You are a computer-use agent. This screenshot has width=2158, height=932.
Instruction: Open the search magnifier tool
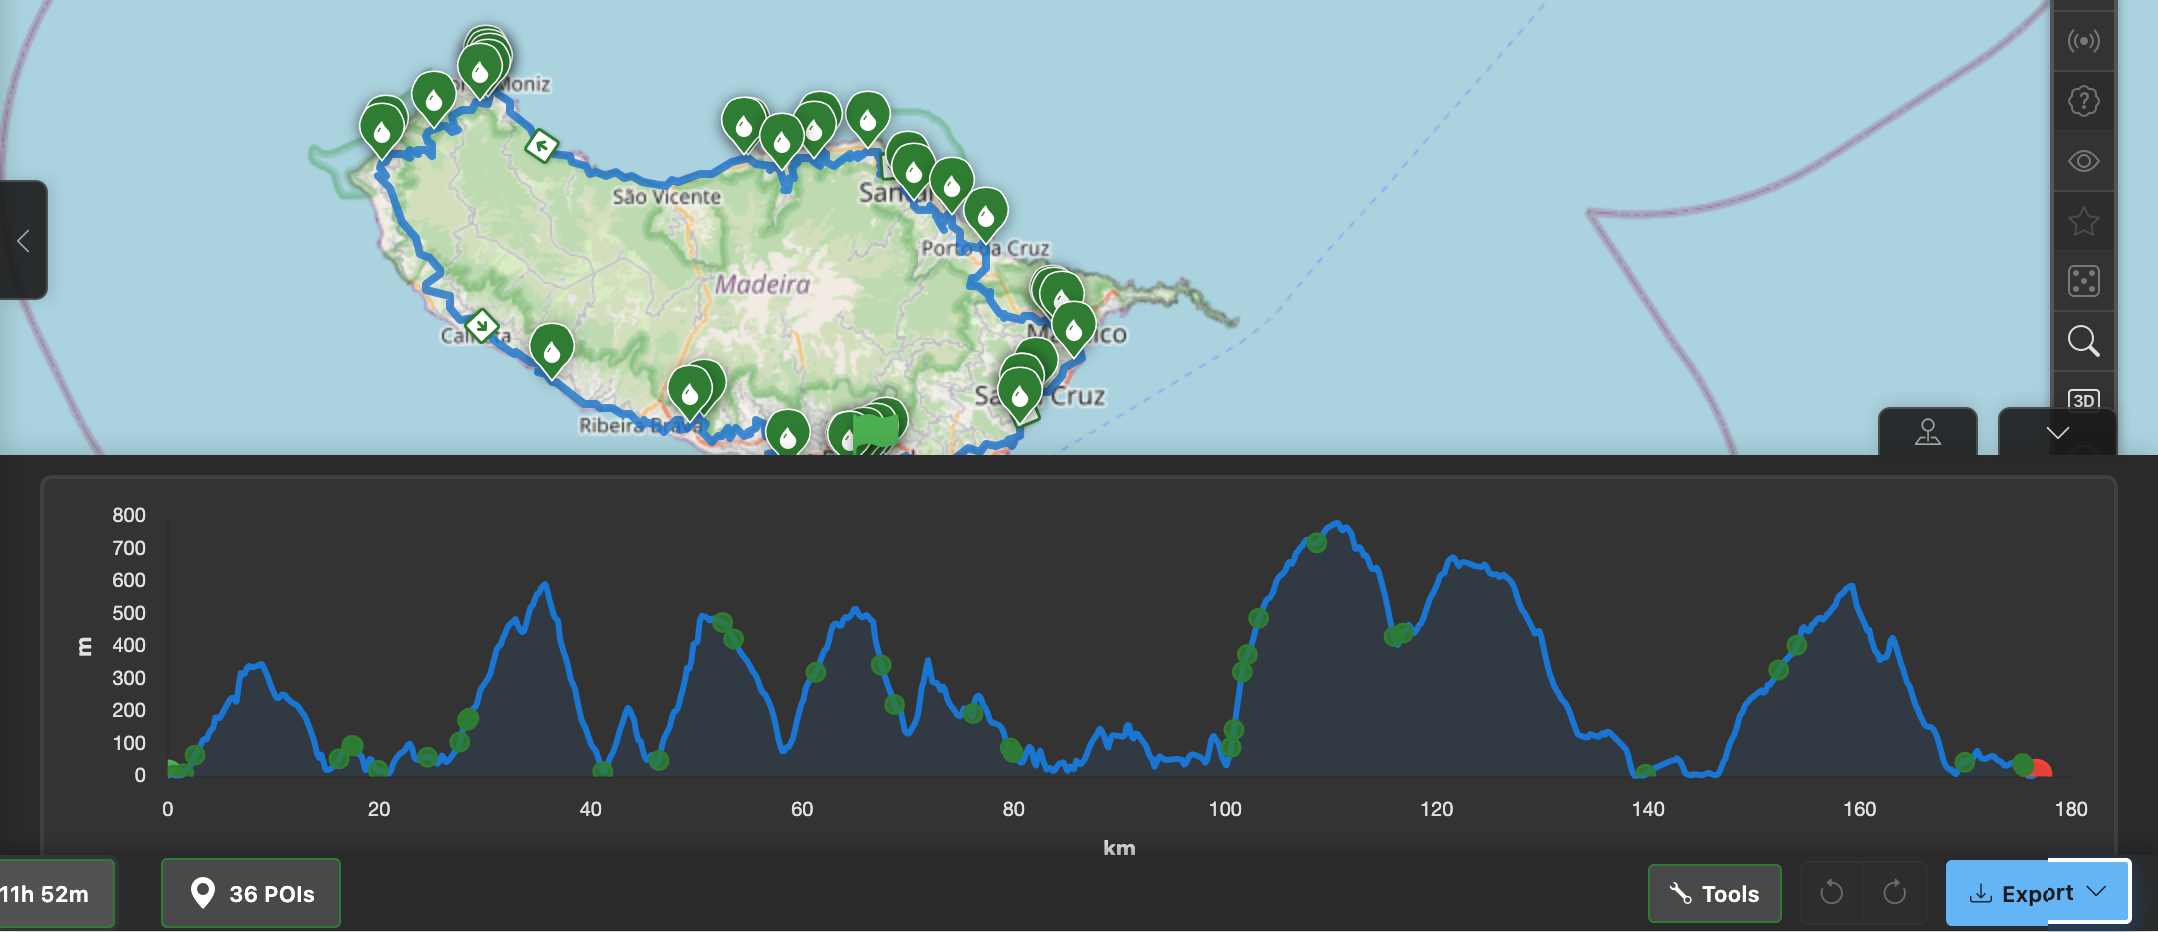(x=2084, y=342)
